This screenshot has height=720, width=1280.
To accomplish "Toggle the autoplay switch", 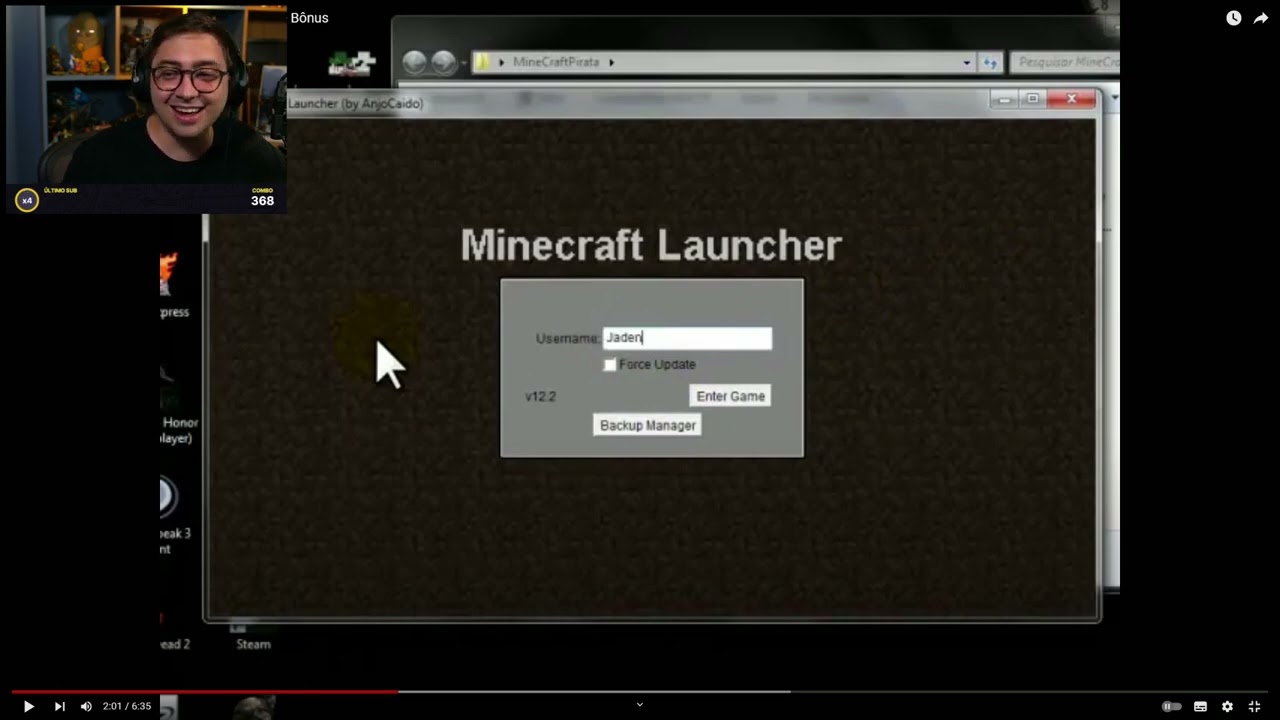I will click(x=1171, y=706).
